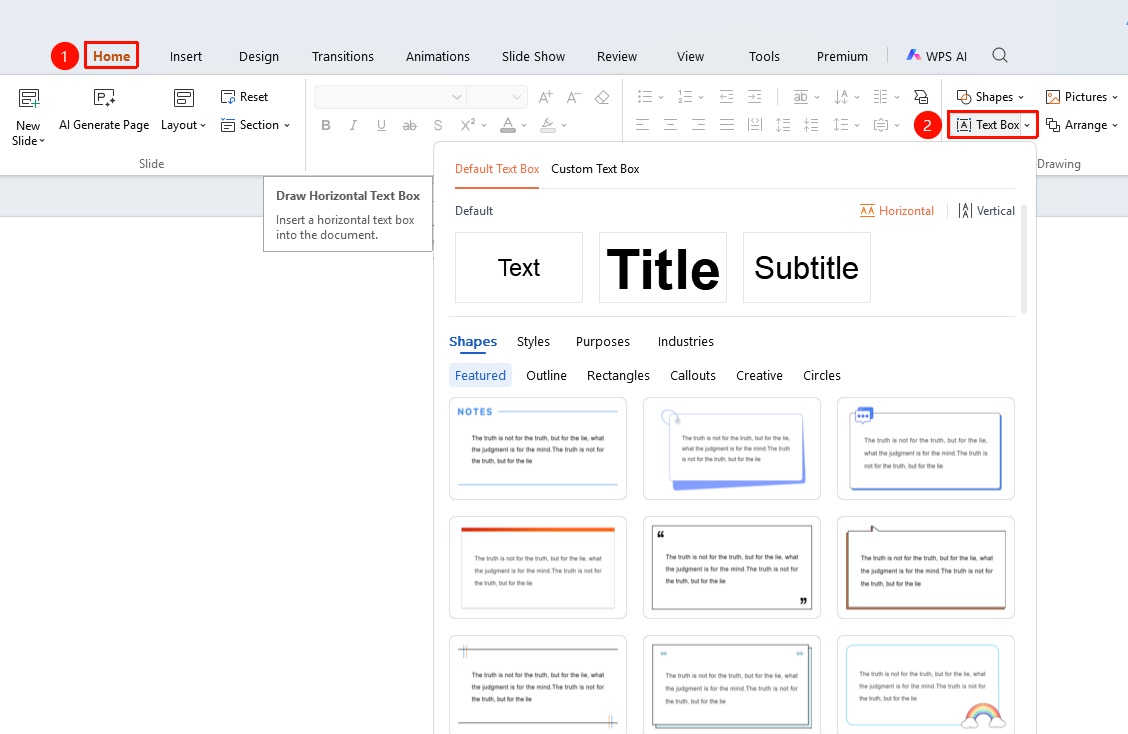Click the New Slide icon
The height and width of the screenshot is (734, 1128).
coord(29,98)
